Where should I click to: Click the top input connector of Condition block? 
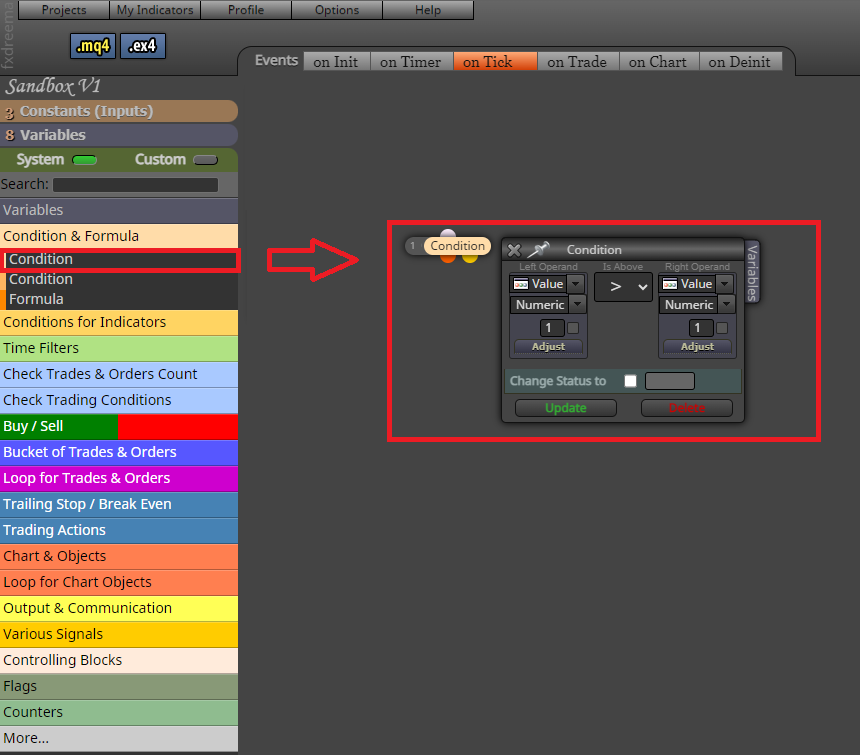click(x=448, y=234)
